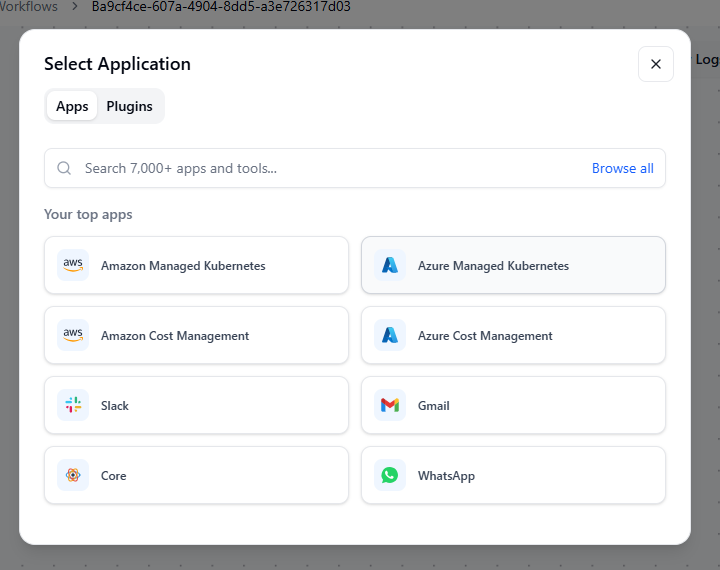Select the Slack logo icon
Image resolution: width=720 pixels, height=570 pixels.
73,406
